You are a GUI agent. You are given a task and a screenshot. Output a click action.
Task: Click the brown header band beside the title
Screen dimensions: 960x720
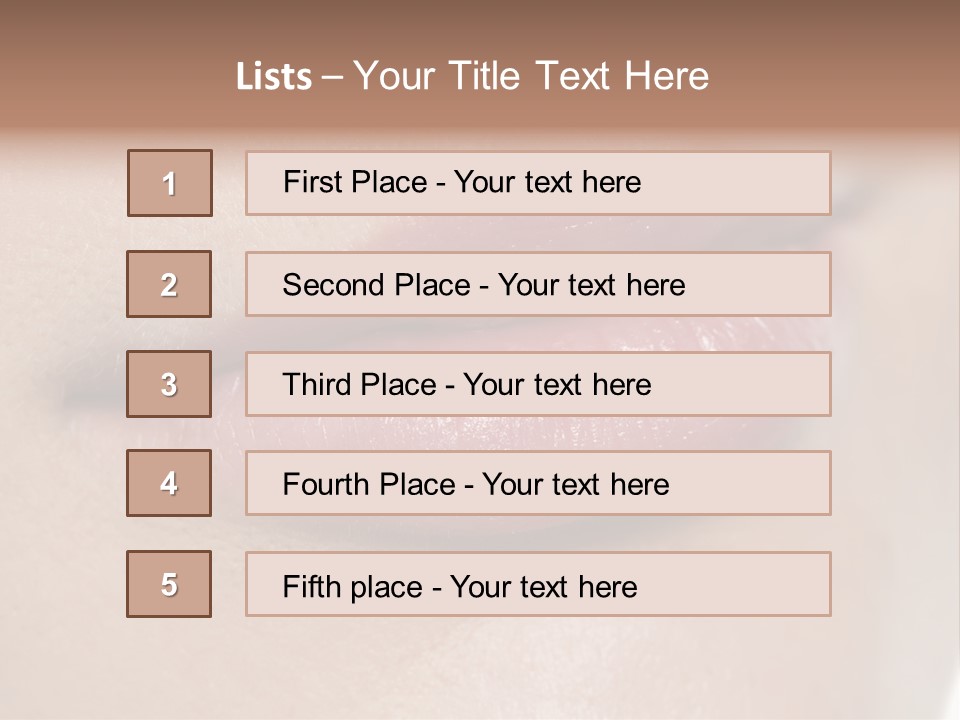click(x=833, y=67)
